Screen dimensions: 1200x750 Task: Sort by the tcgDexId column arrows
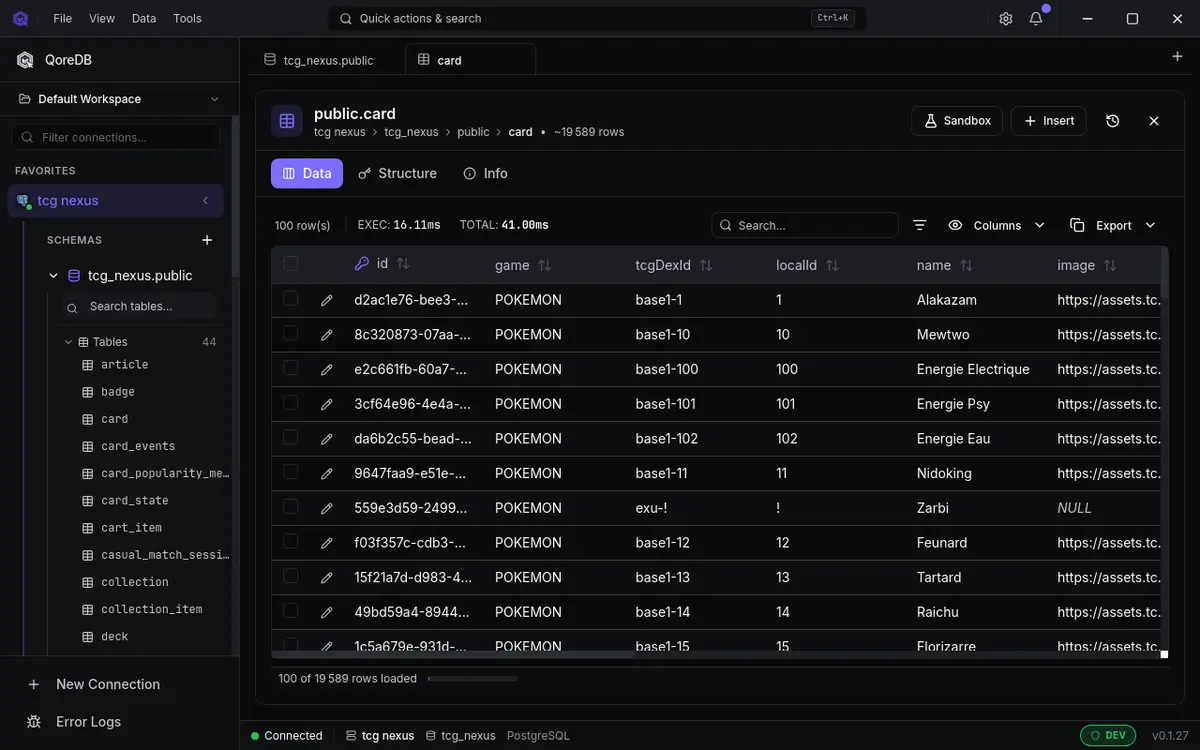point(706,265)
